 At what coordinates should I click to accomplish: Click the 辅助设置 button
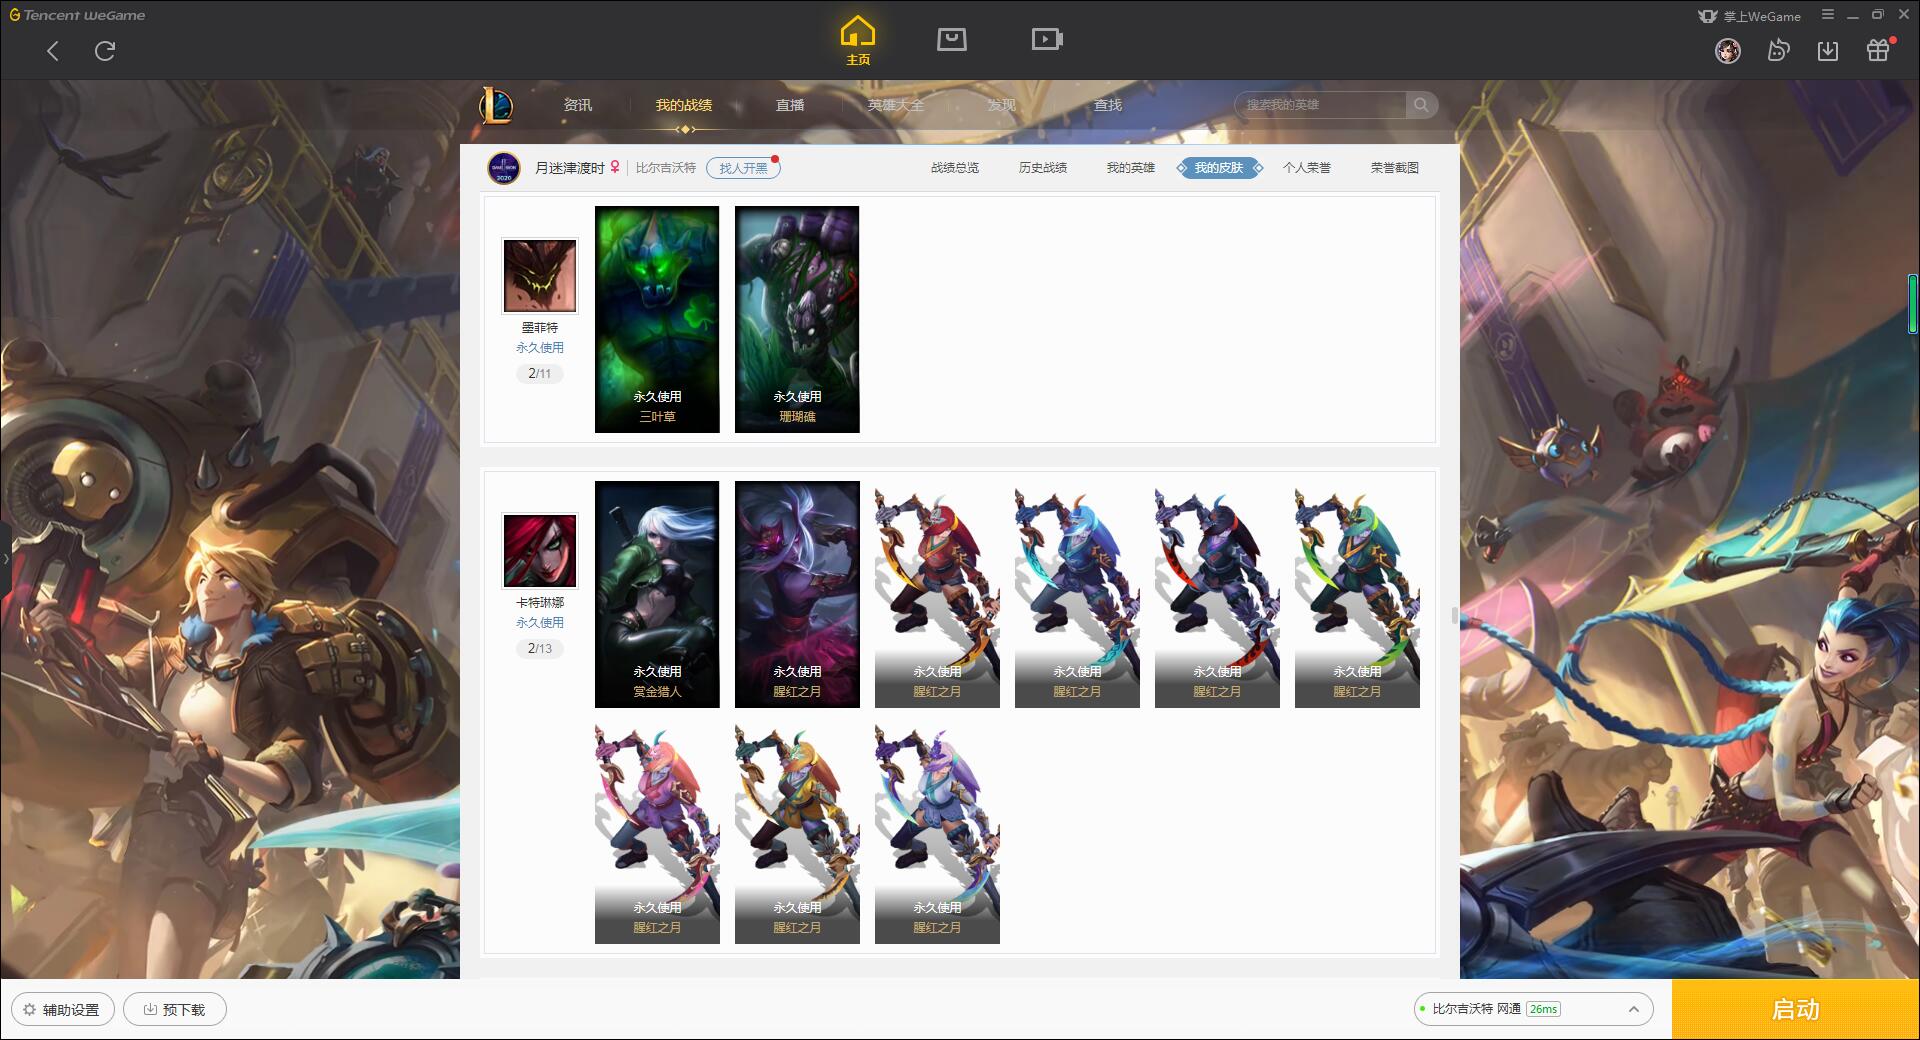(x=63, y=1010)
